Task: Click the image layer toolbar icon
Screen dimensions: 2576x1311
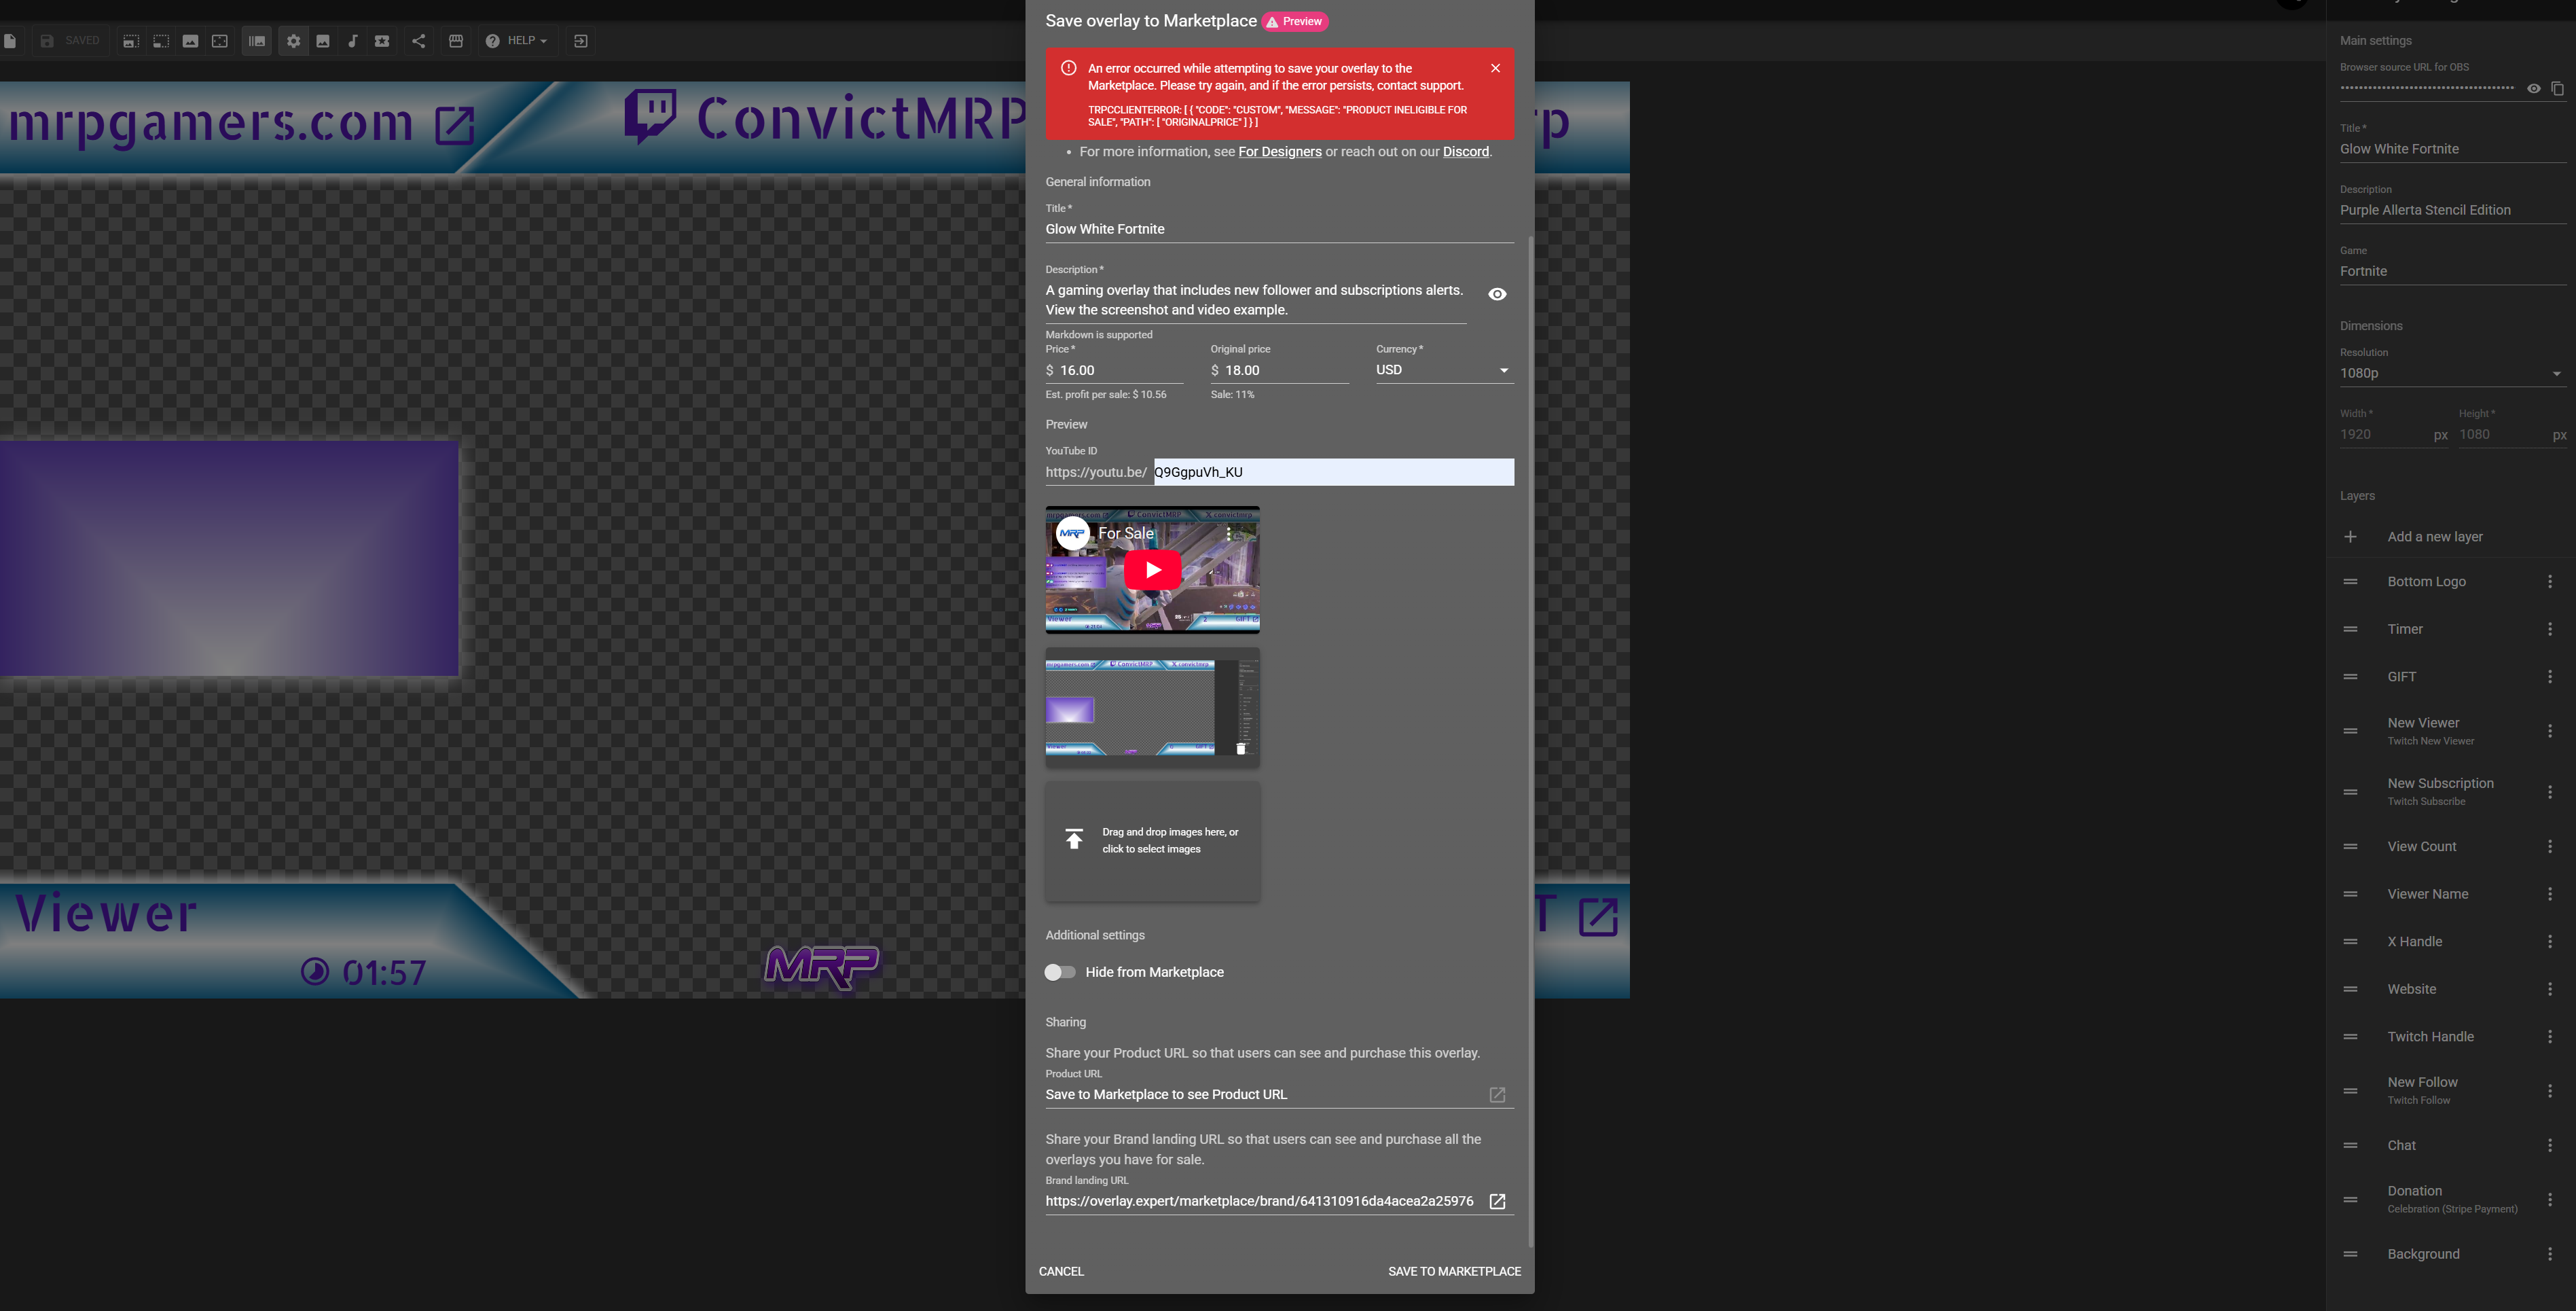Action: click(x=323, y=41)
